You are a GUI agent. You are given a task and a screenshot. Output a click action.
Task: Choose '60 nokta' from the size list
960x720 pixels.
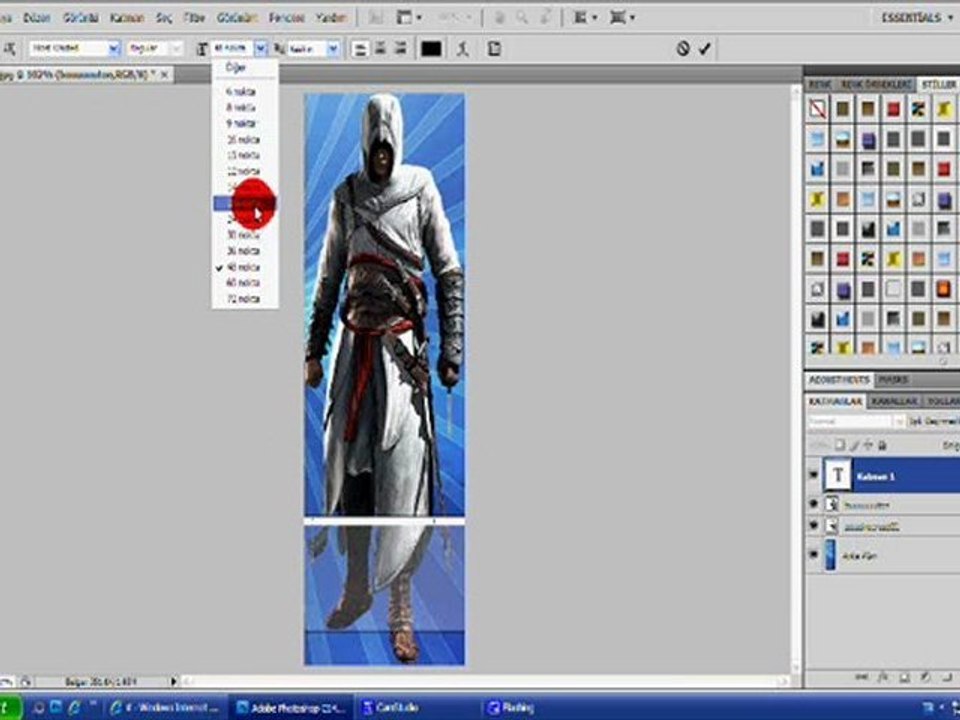click(x=245, y=282)
